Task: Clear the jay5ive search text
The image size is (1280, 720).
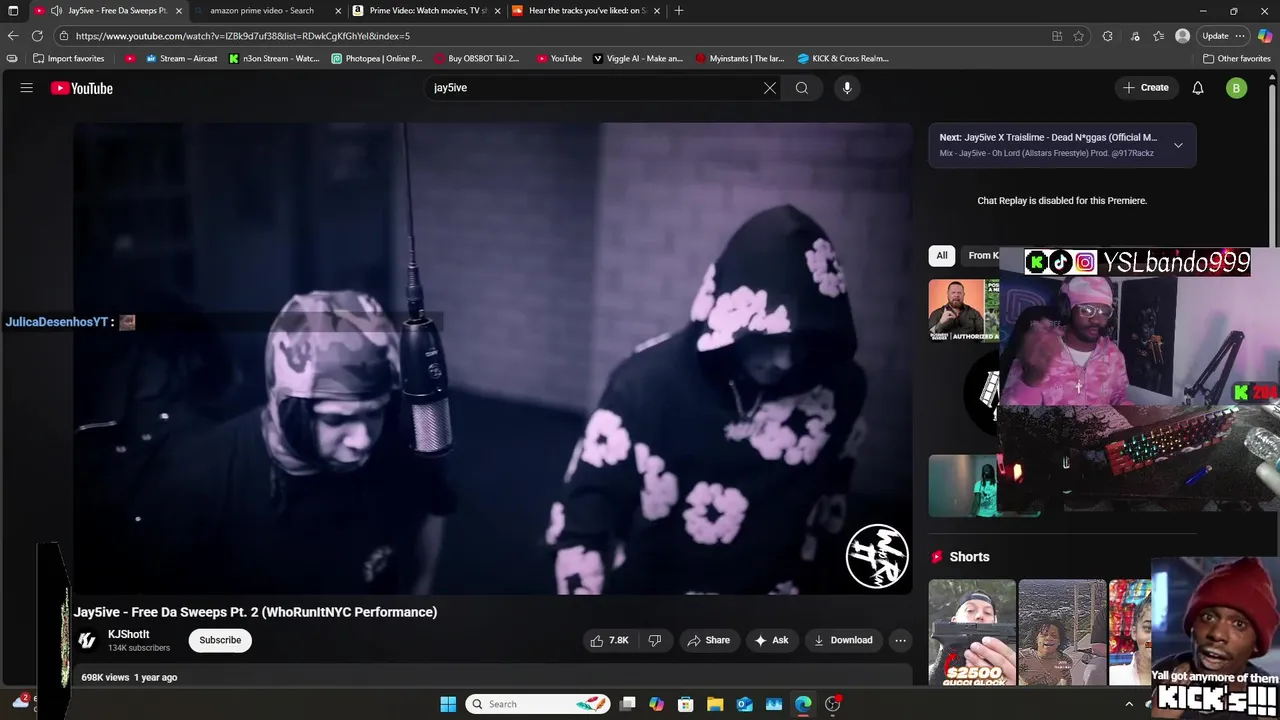Action: (770, 88)
